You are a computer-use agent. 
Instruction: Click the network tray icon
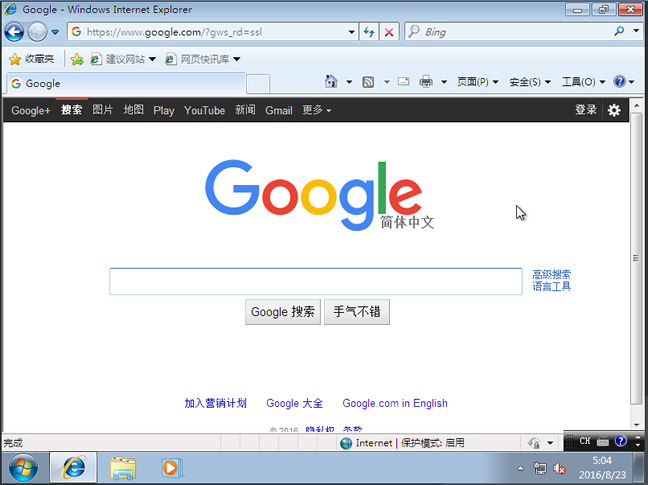[x=540, y=468]
